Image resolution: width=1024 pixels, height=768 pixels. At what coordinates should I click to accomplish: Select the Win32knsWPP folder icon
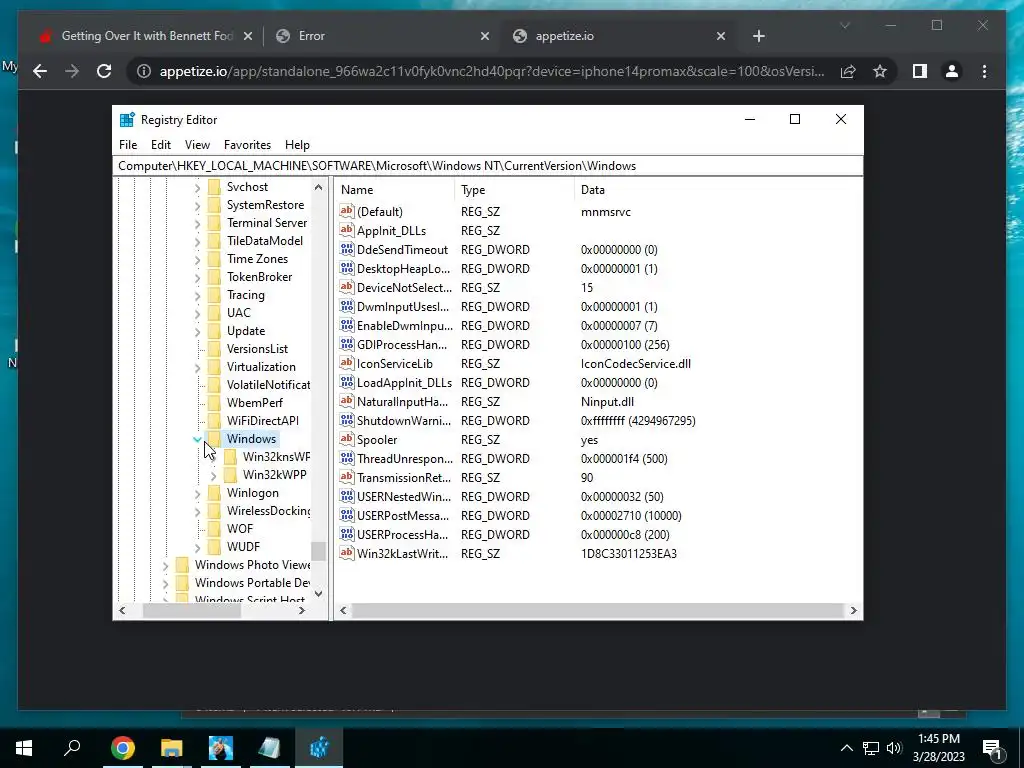(x=231, y=456)
